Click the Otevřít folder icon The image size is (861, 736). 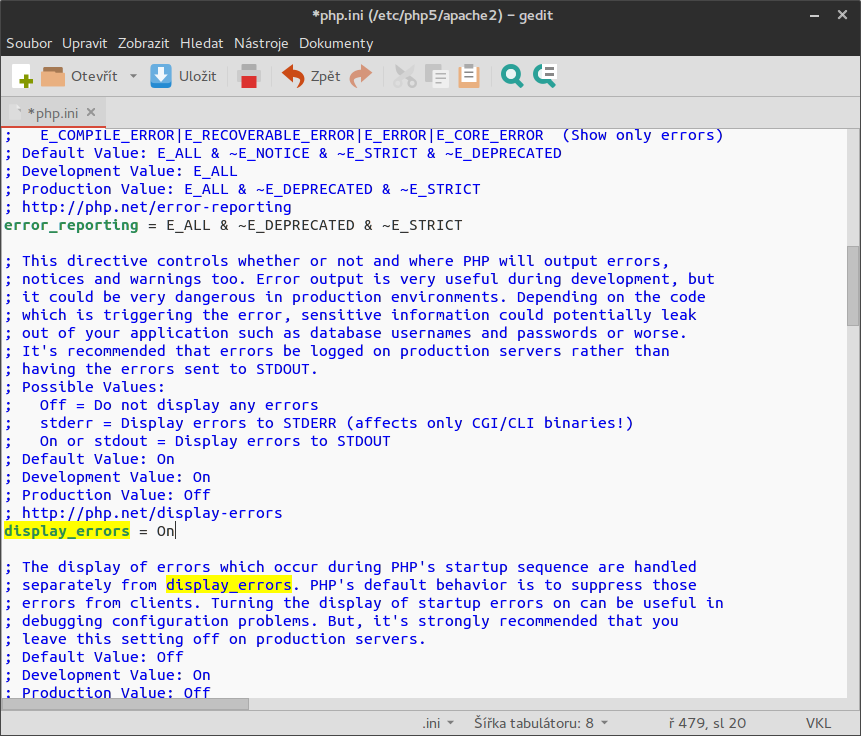tap(53, 76)
